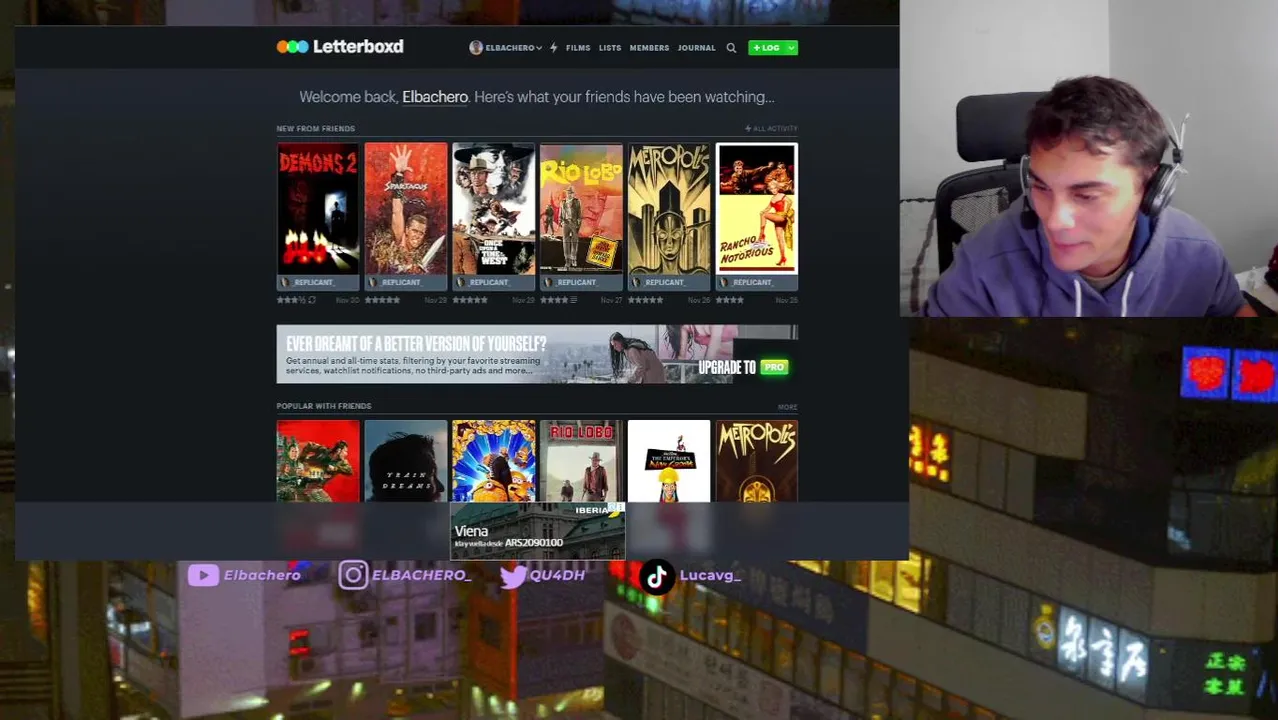The width and height of the screenshot is (1278, 720).
Task: Open the MEMBERS menu item
Action: (649, 48)
